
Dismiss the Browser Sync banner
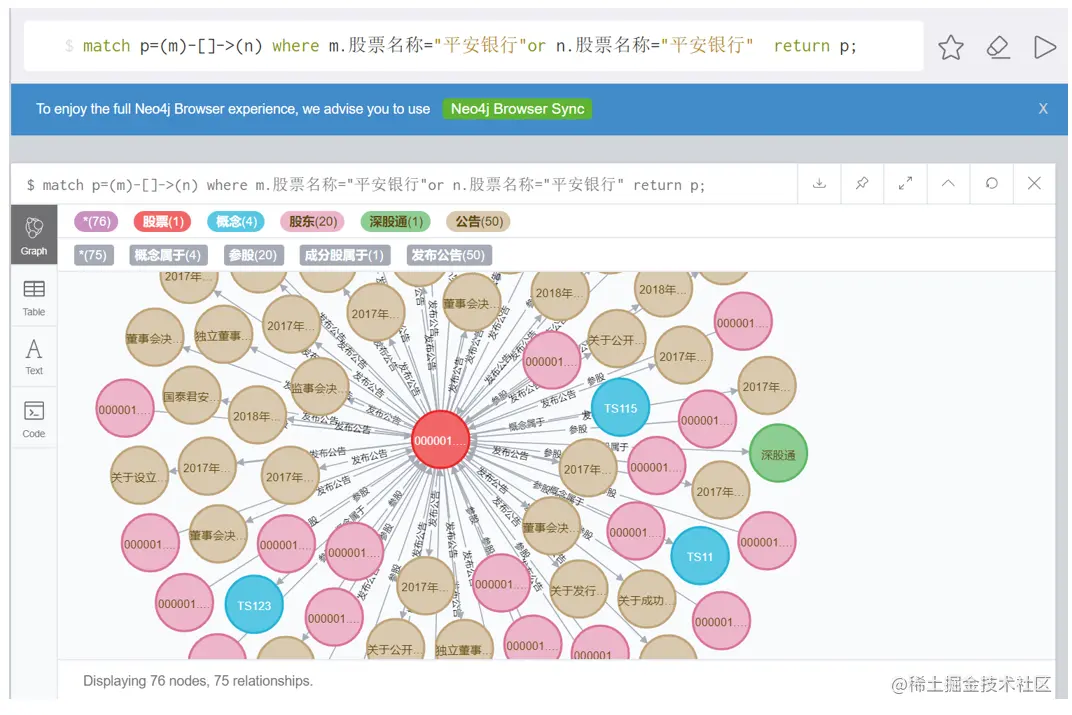pyautogui.click(x=1043, y=109)
